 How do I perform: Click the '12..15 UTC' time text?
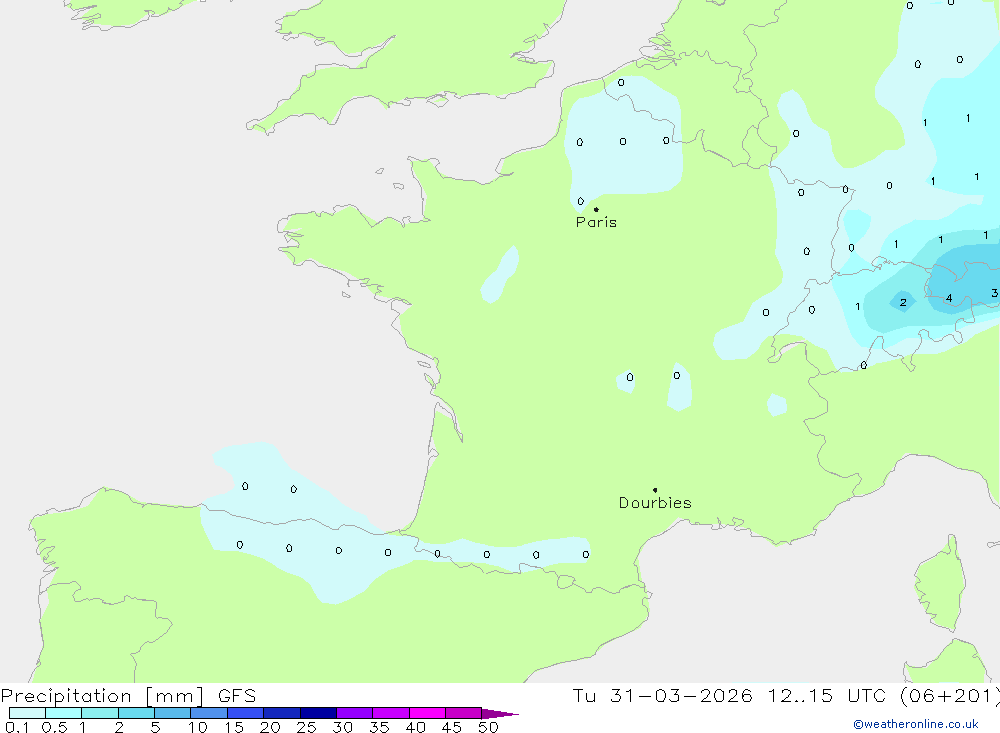827,696
